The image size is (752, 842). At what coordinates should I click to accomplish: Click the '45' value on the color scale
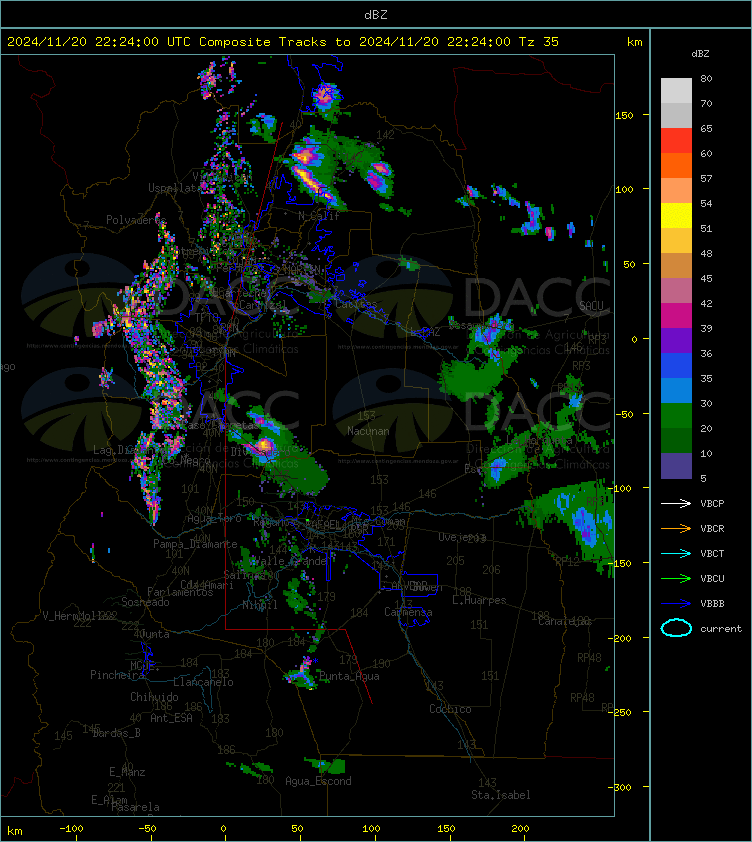[706, 279]
